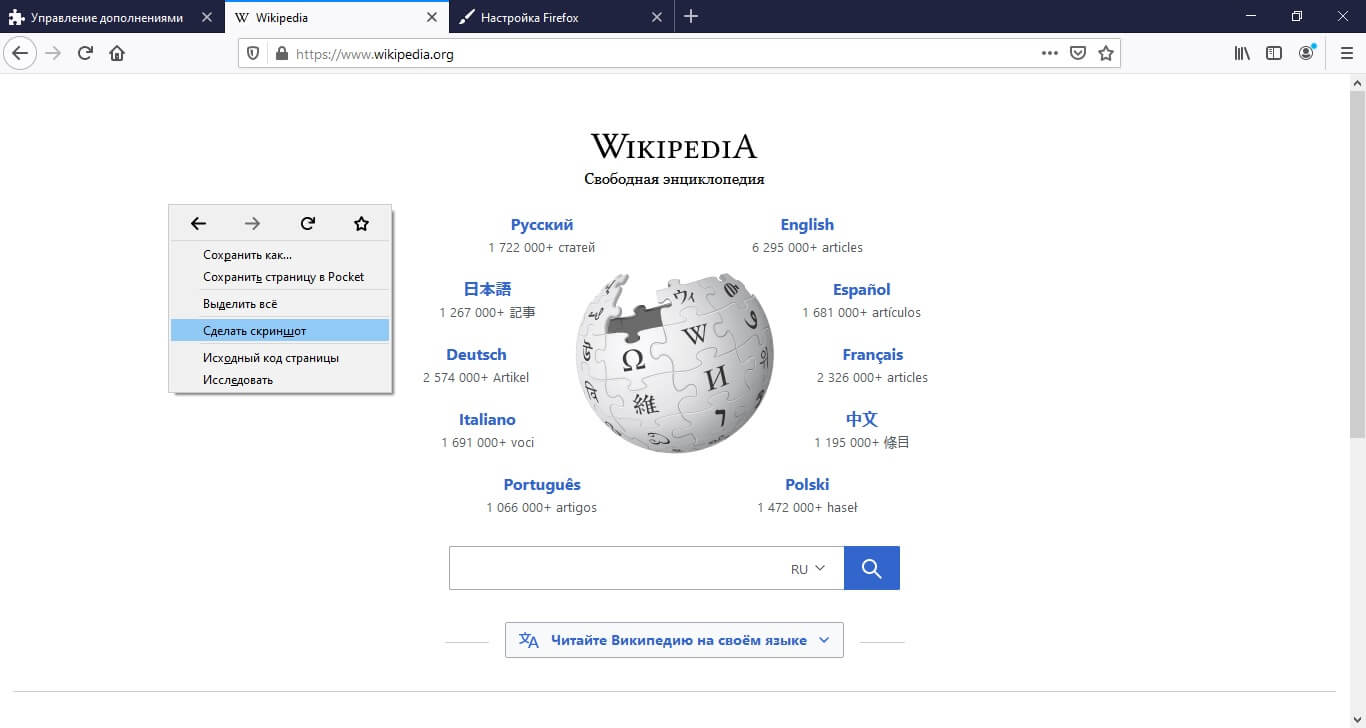Toggle the sidebar with the sidebar icon

coord(1273,53)
